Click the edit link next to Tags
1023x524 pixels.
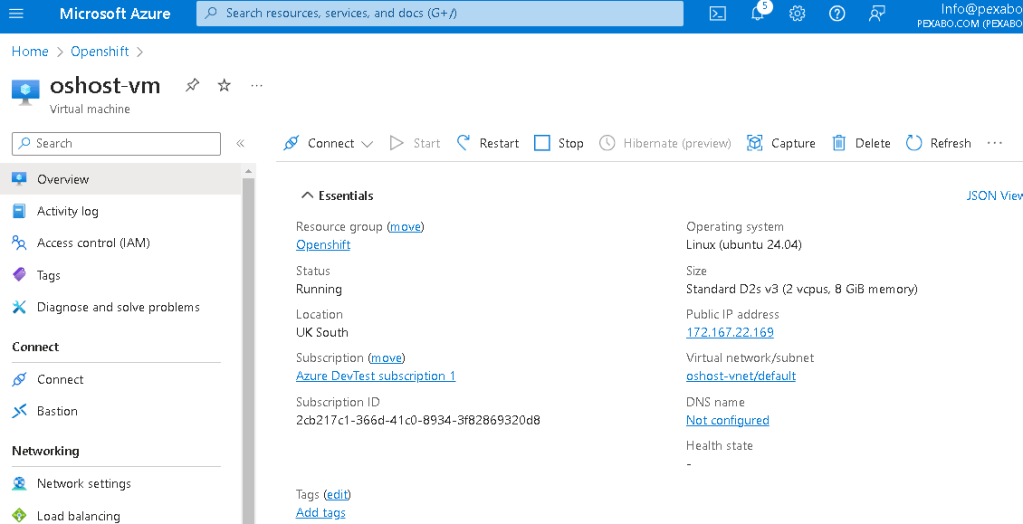[x=337, y=495]
